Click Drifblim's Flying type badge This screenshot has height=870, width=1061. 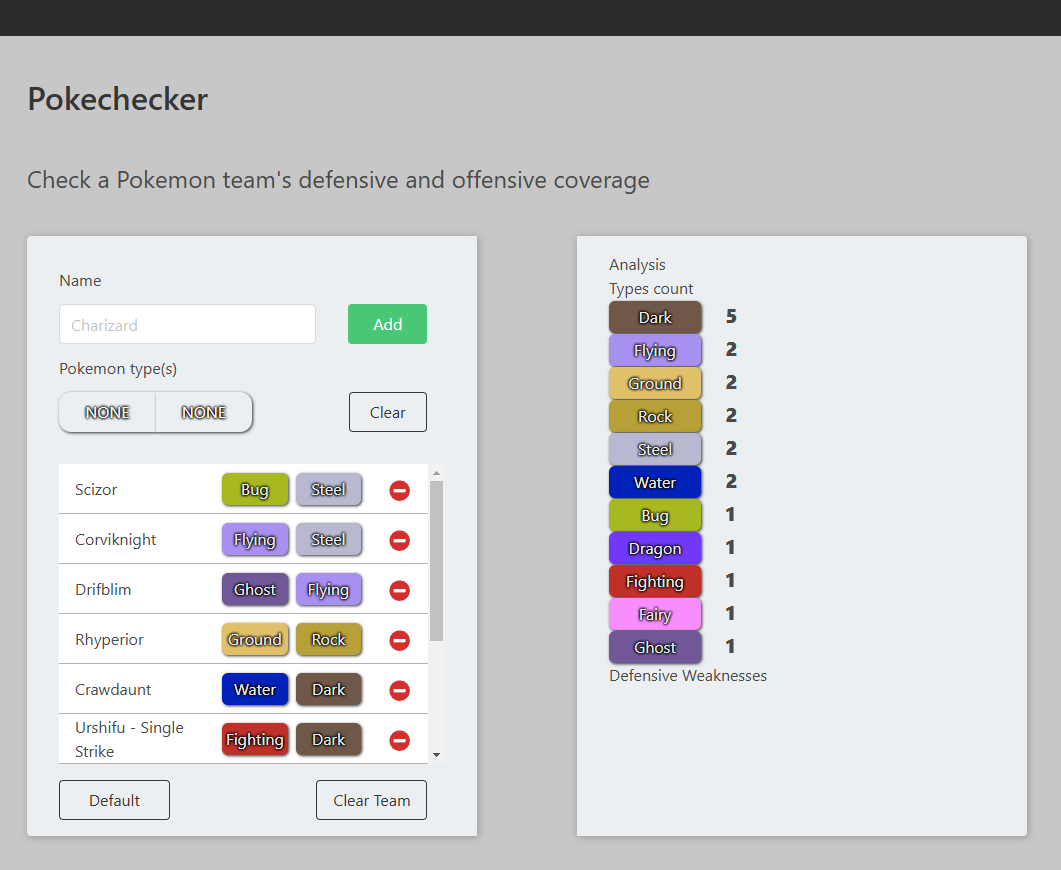click(x=329, y=590)
